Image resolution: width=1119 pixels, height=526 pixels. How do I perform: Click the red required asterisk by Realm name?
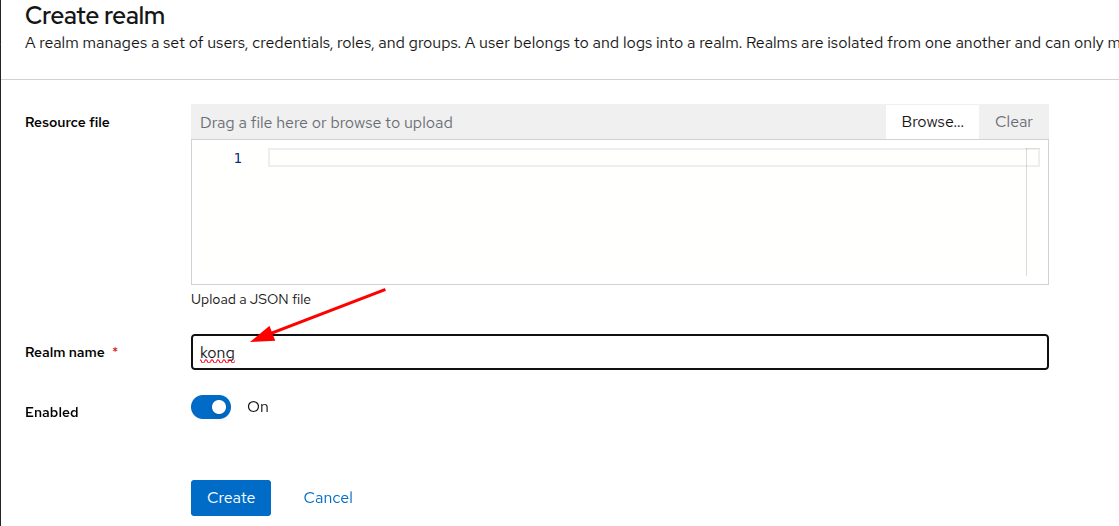click(115, 351)
